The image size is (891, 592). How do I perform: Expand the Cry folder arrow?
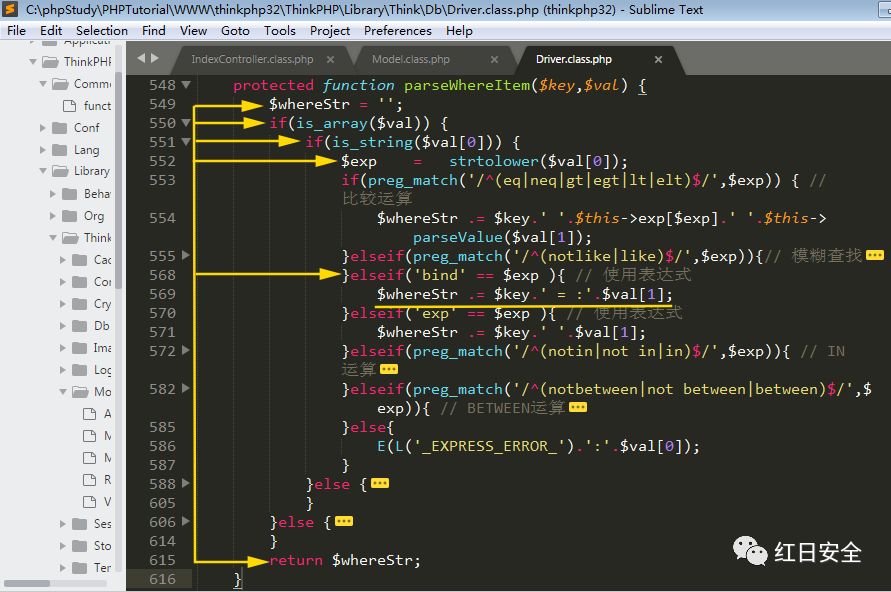pyautogui.click(x=63, y=304)
